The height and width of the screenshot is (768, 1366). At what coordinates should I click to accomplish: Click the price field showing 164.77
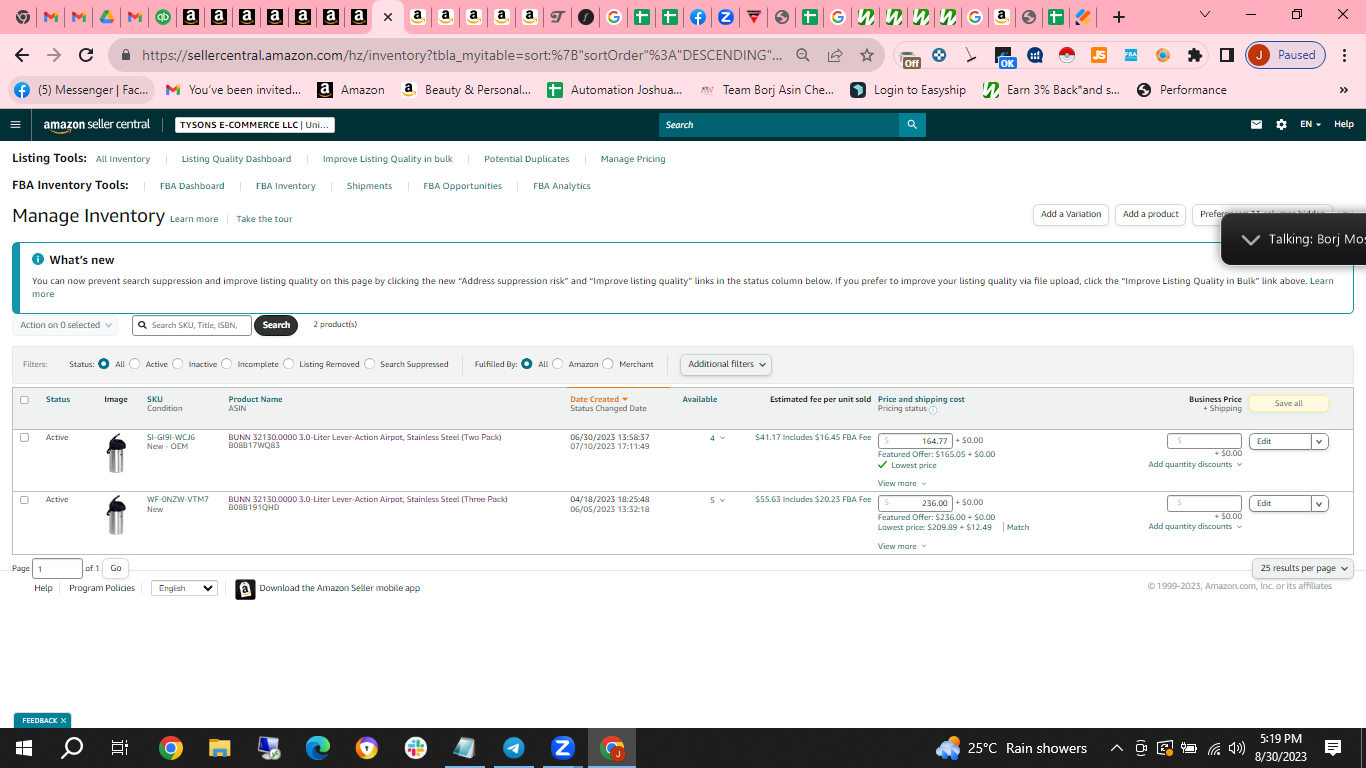click(914, 441)
